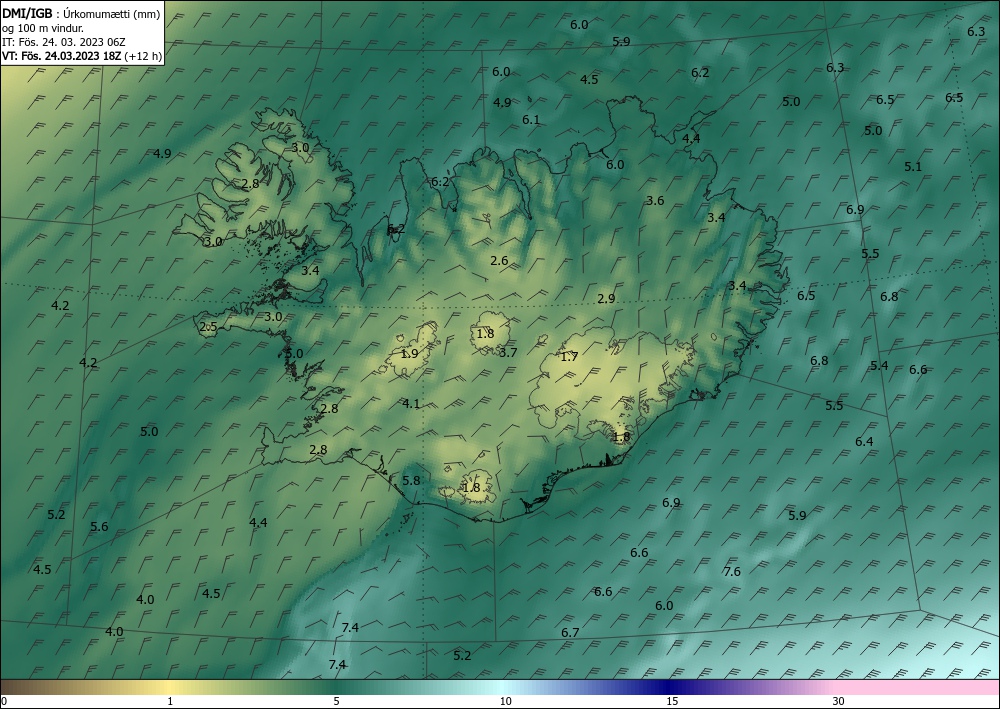Click the 1.7 value on the large glacier
This screenshot has width=1000, height=709.
point(569,356)
